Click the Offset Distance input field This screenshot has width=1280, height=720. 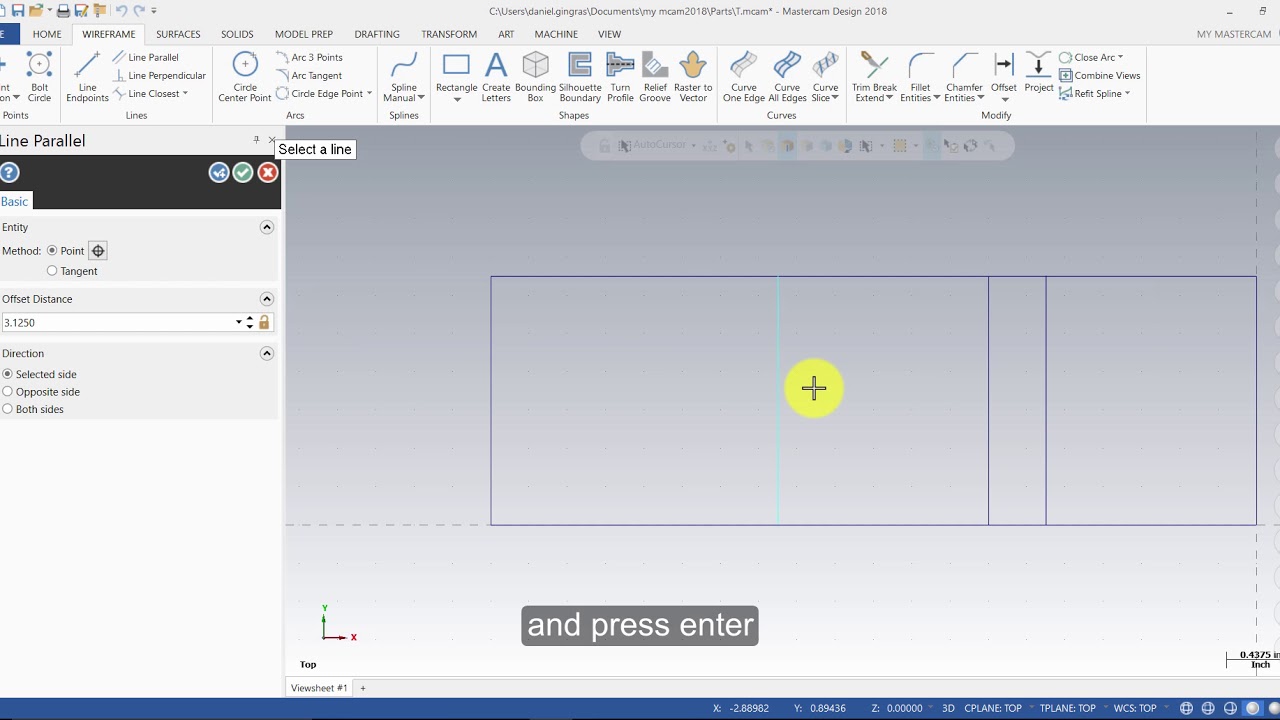click(x=117, y=322)
